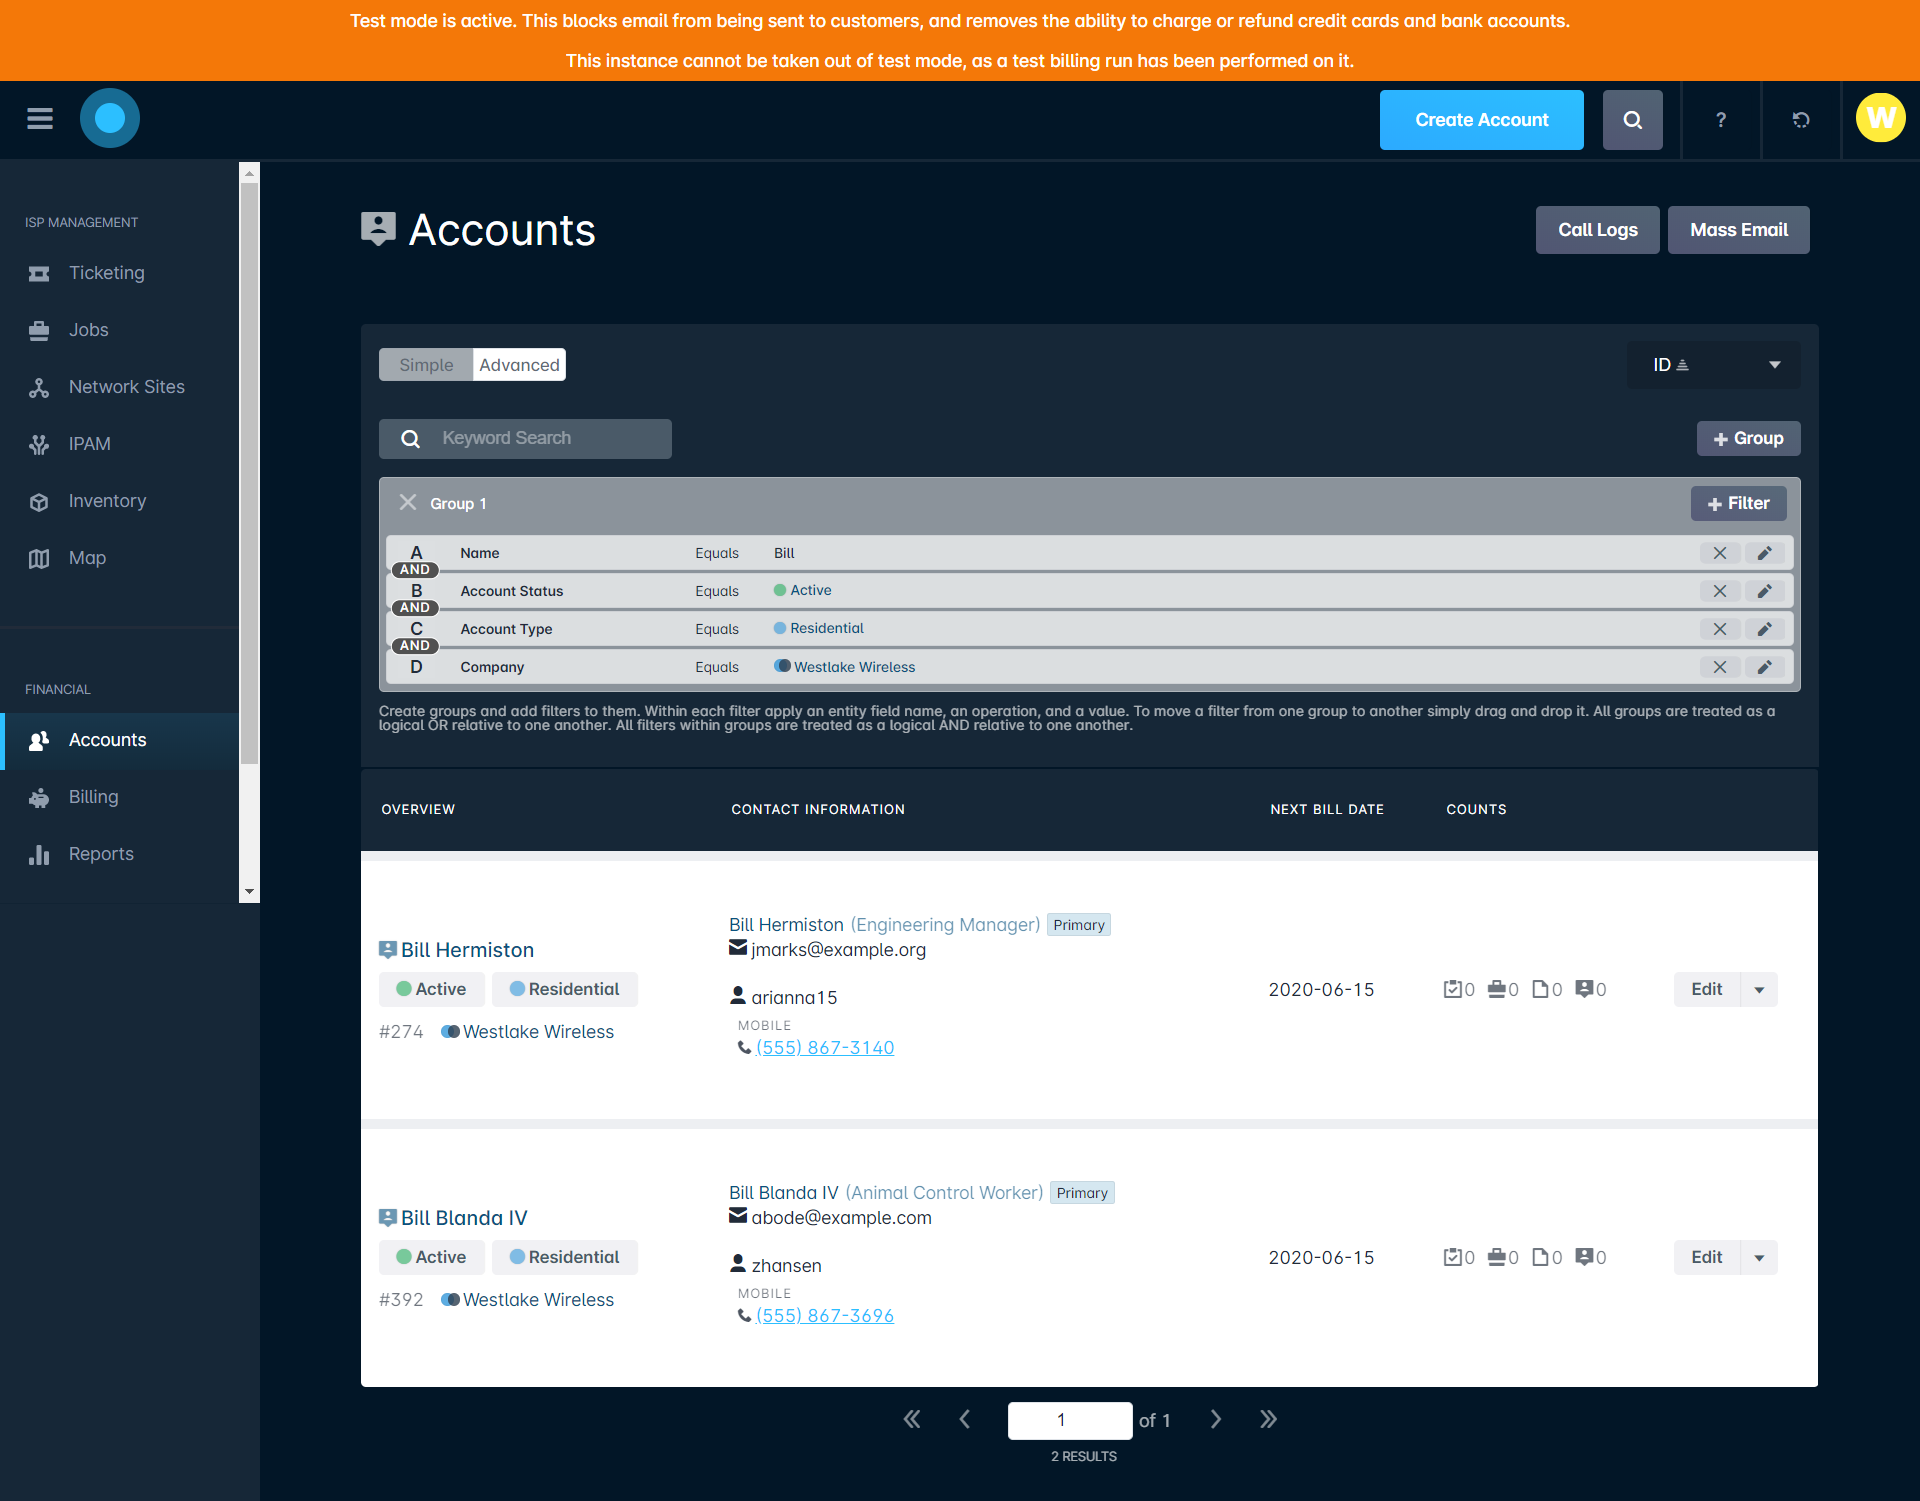Add a Filter to Group 1
Image resolution: width=1920 pixels, height=1501 pixels.
tap(1738, 503)
